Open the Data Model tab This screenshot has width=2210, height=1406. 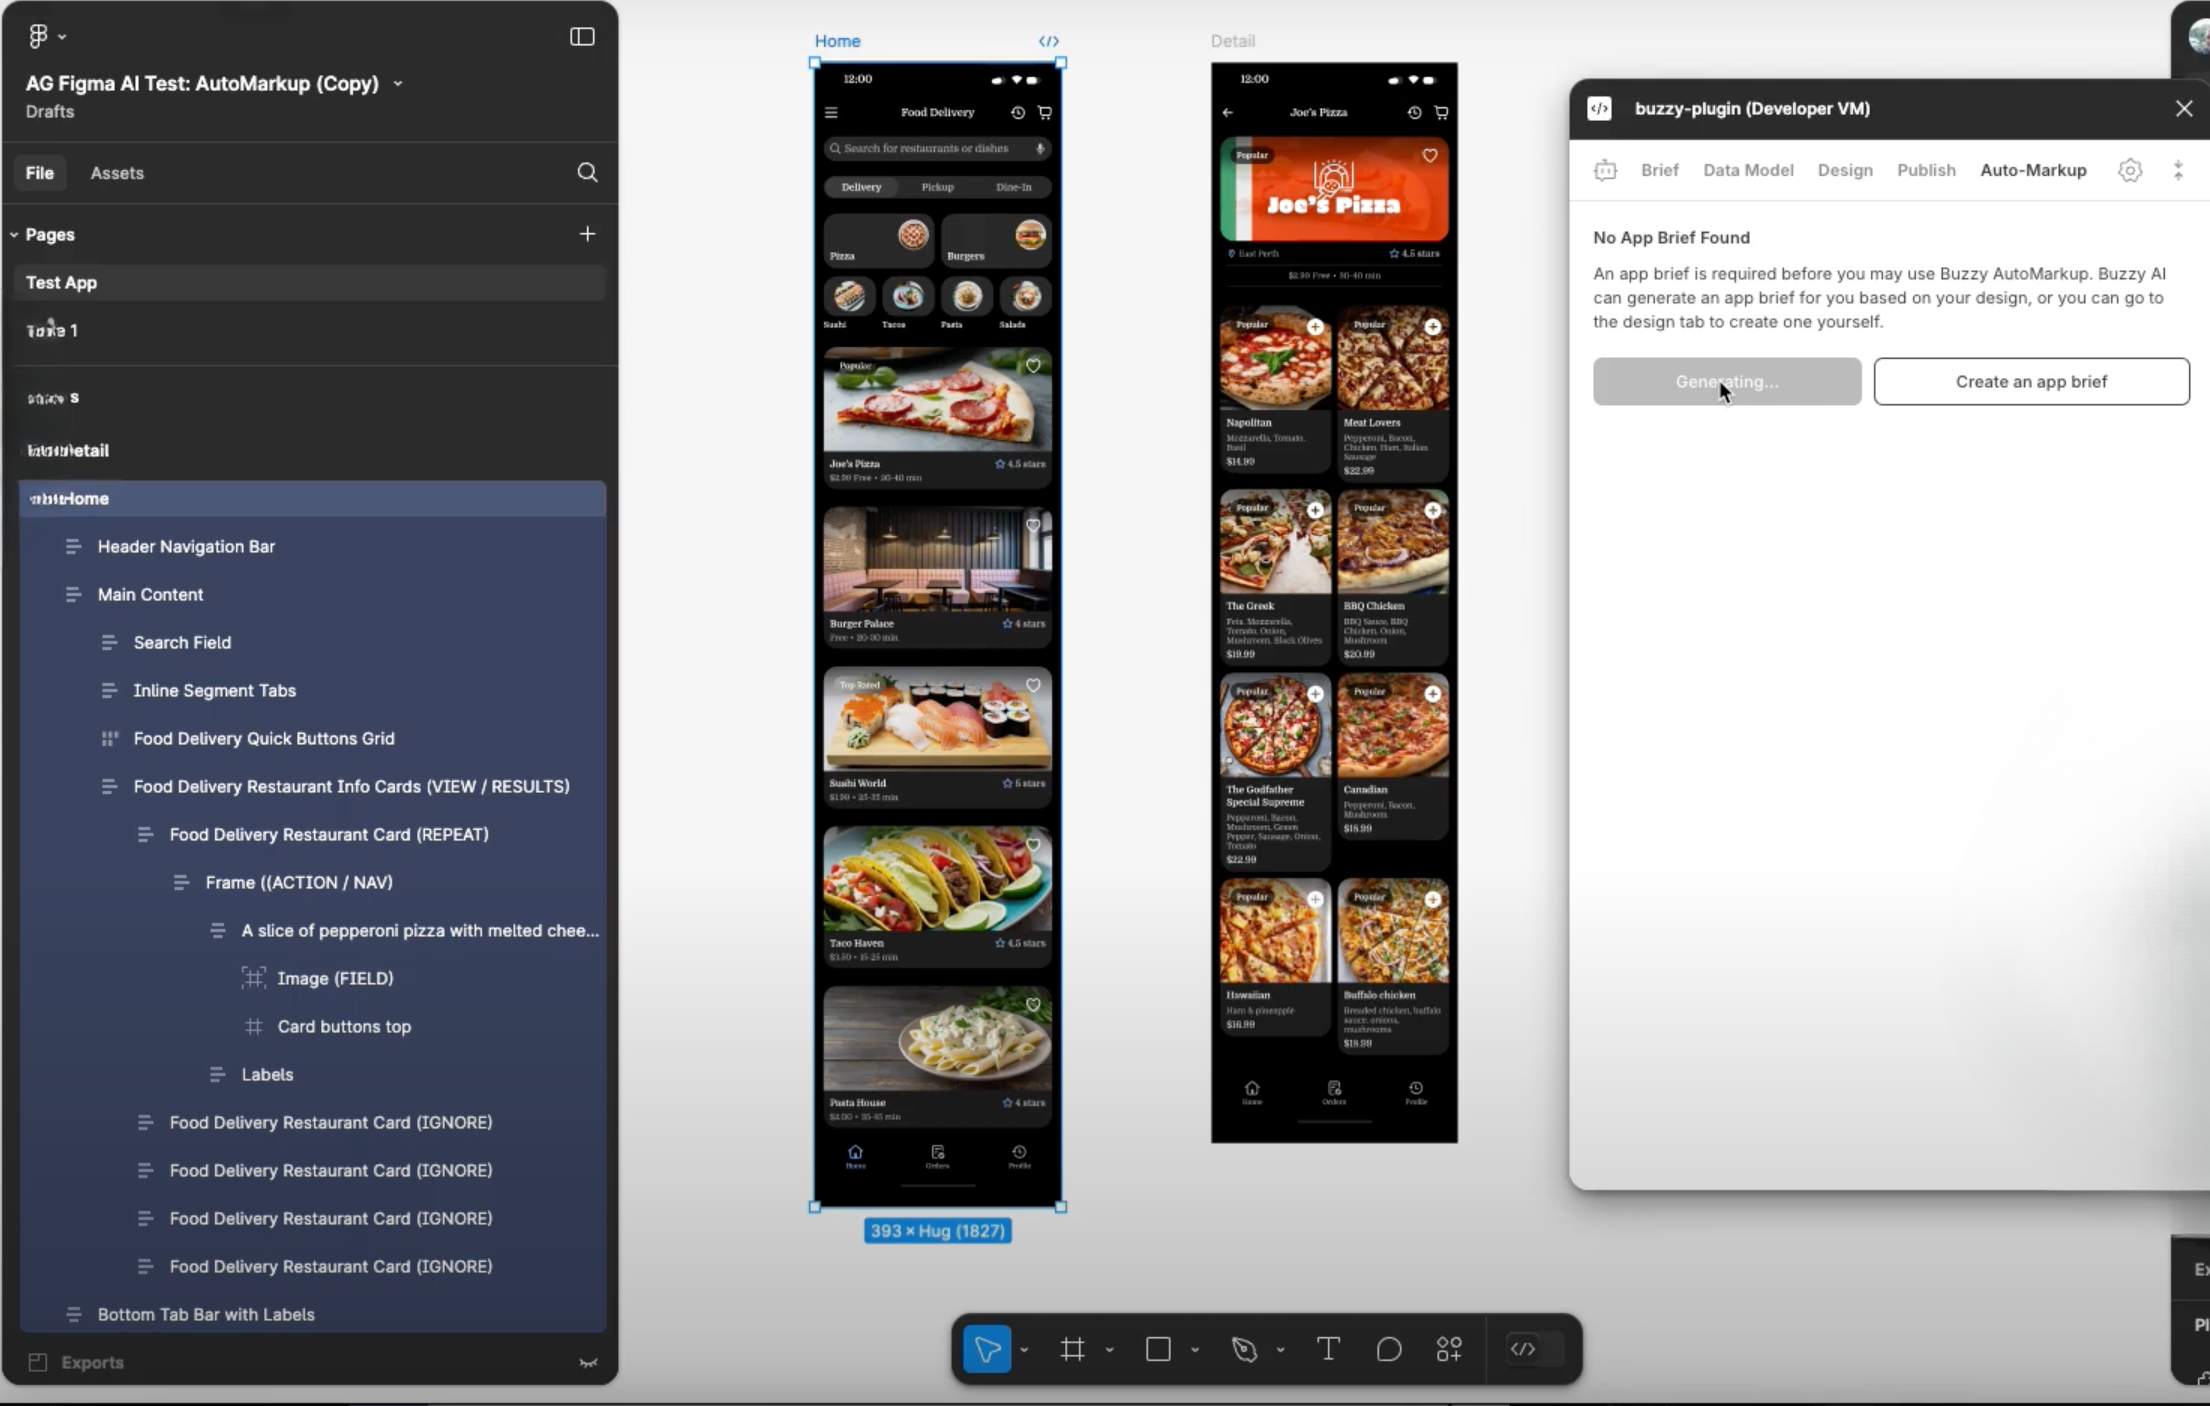click(x=1748, y=170)
